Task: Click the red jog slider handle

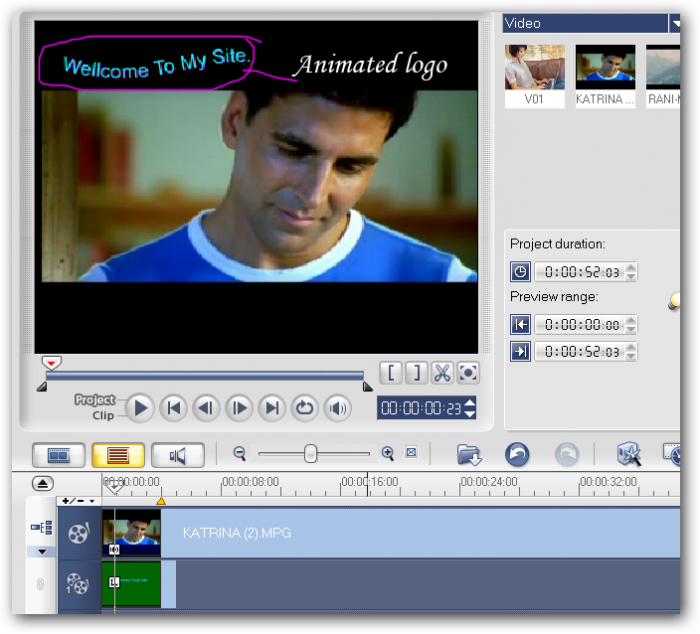Action: tap(51, 363)
